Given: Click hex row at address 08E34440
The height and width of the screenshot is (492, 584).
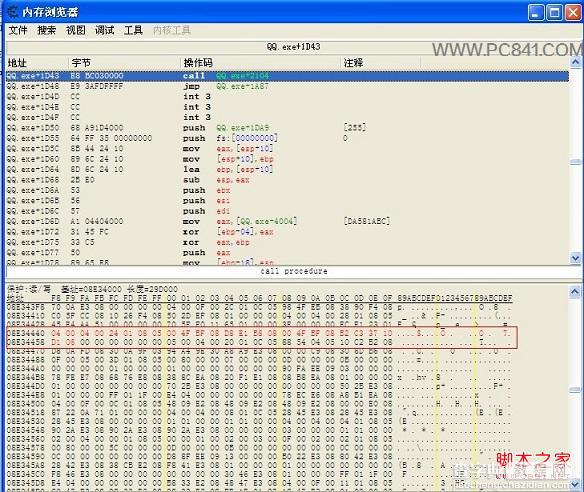Looking at the screenshot, I should (261, 333).
